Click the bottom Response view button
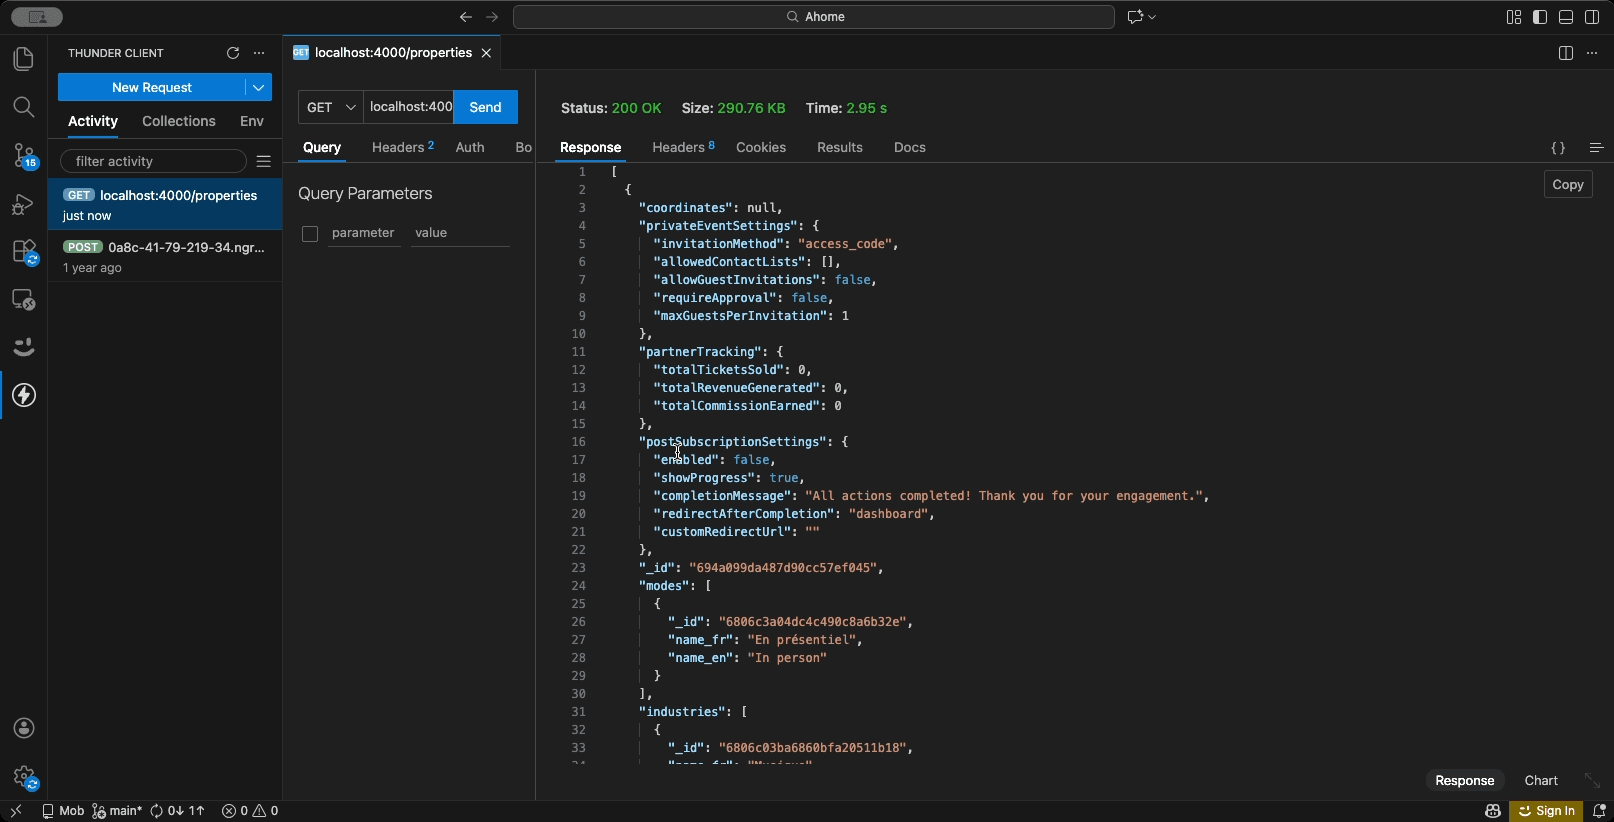Viewport: 1614px width, 822px height. pyautogui.click(x=1465, y=780)
